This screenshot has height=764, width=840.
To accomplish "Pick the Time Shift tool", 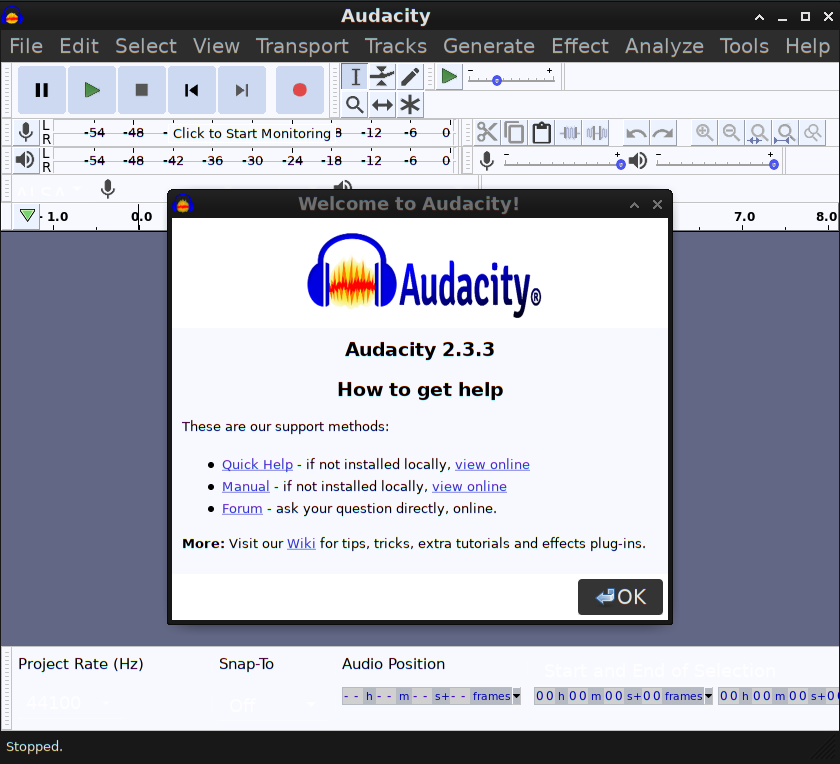I will [382, 105].
